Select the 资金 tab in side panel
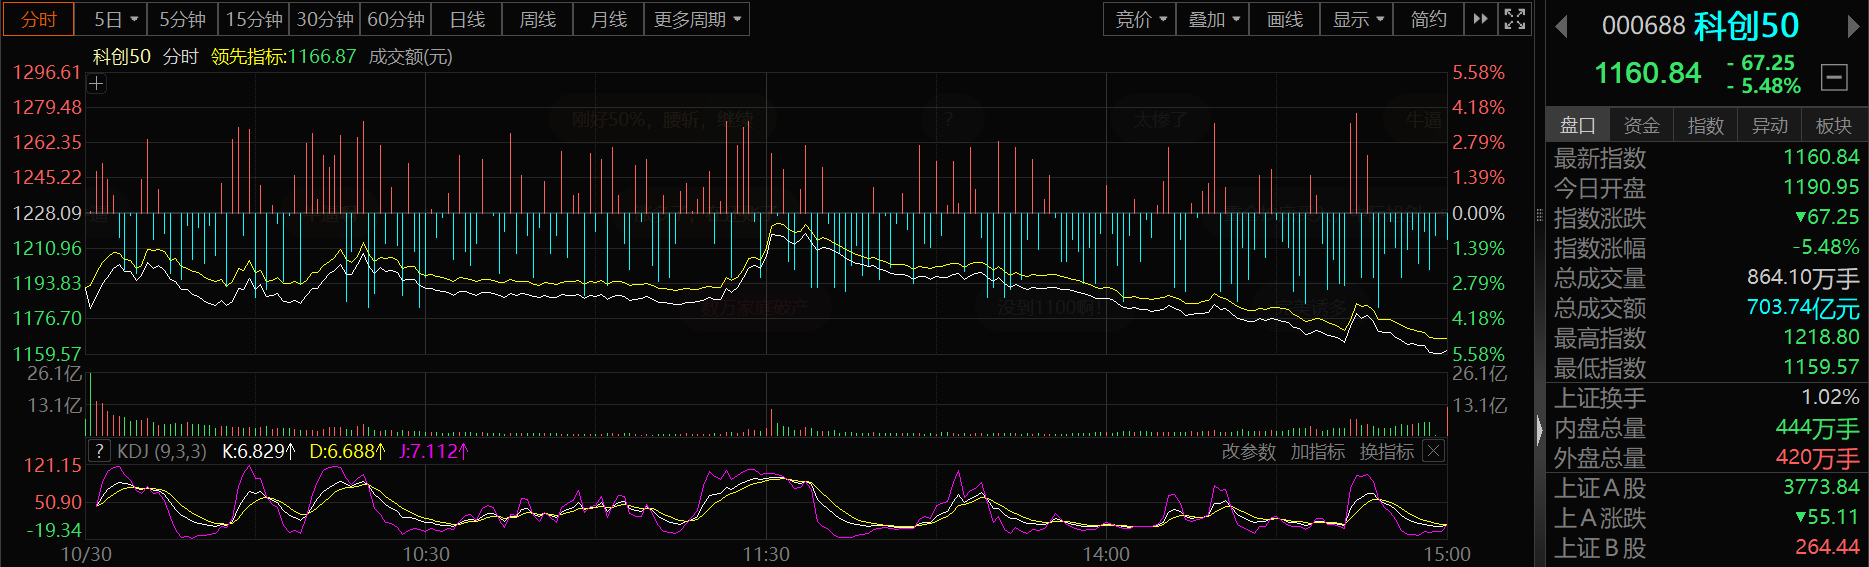This screenshot has width=1869, height=567. [1642, 125]
